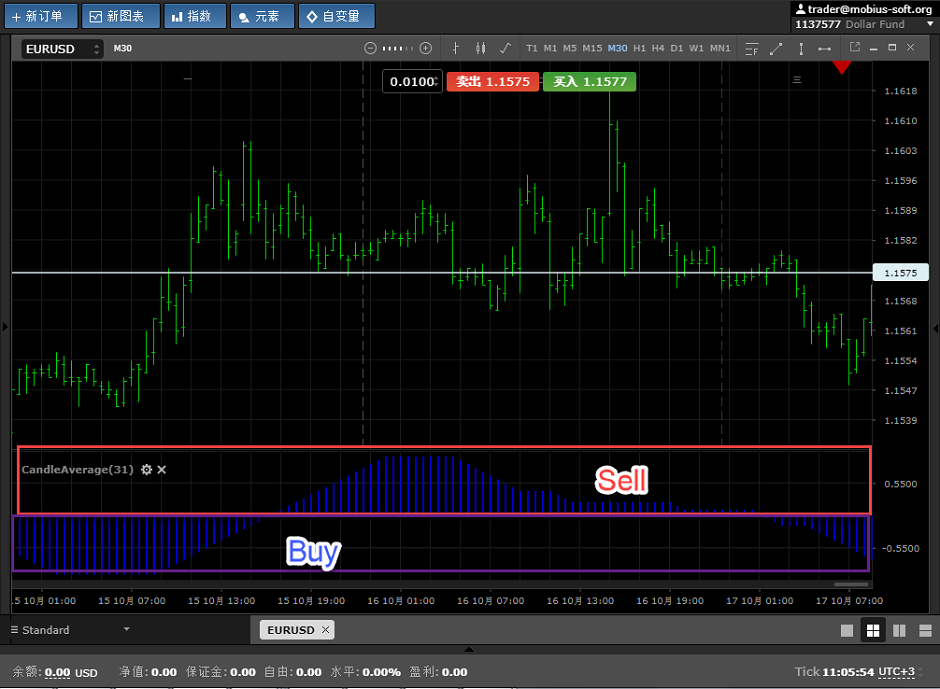Select the trend line drawing tool
This screenshot has height=689, width=940.
click(776, 49)
